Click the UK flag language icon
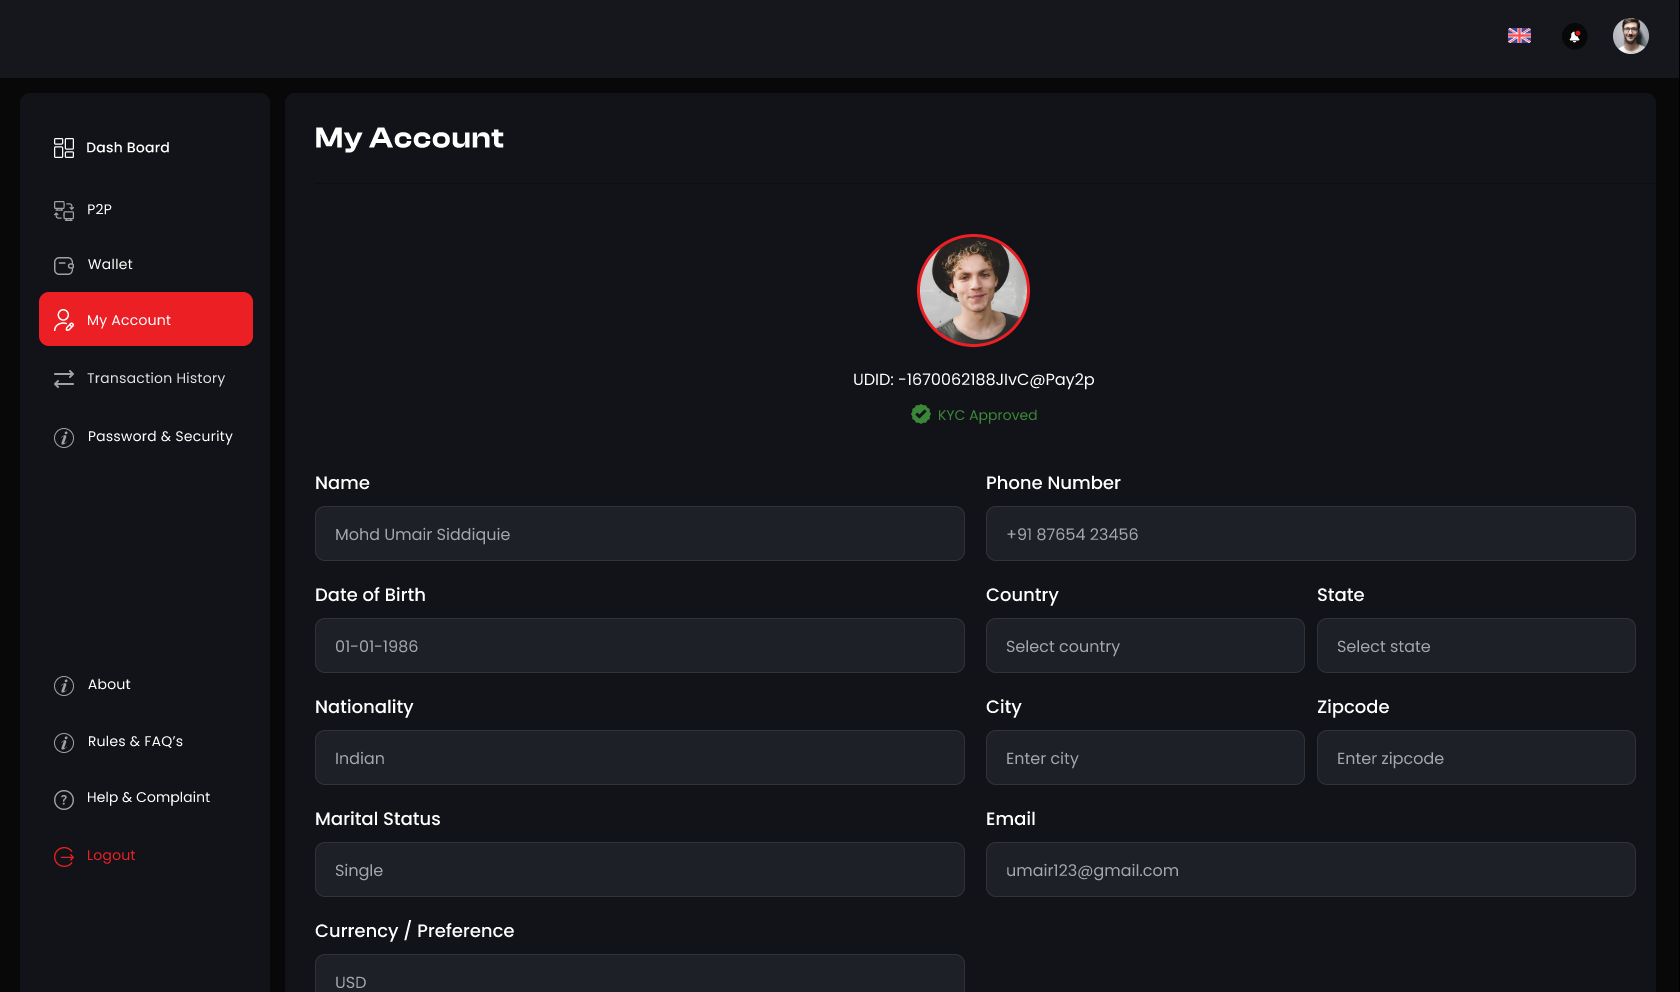This screenshot has height=992, width=1680. [x=1519, y=36]
